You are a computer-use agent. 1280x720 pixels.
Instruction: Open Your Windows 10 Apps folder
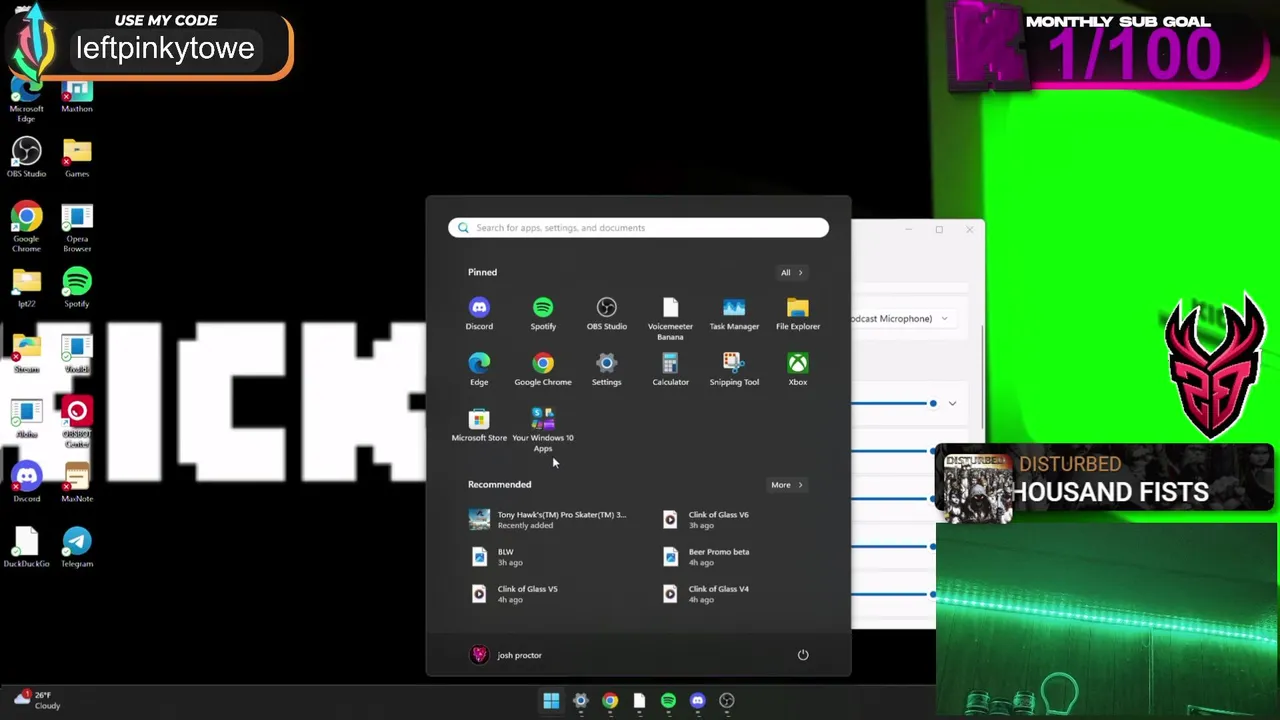pos(543,430)
